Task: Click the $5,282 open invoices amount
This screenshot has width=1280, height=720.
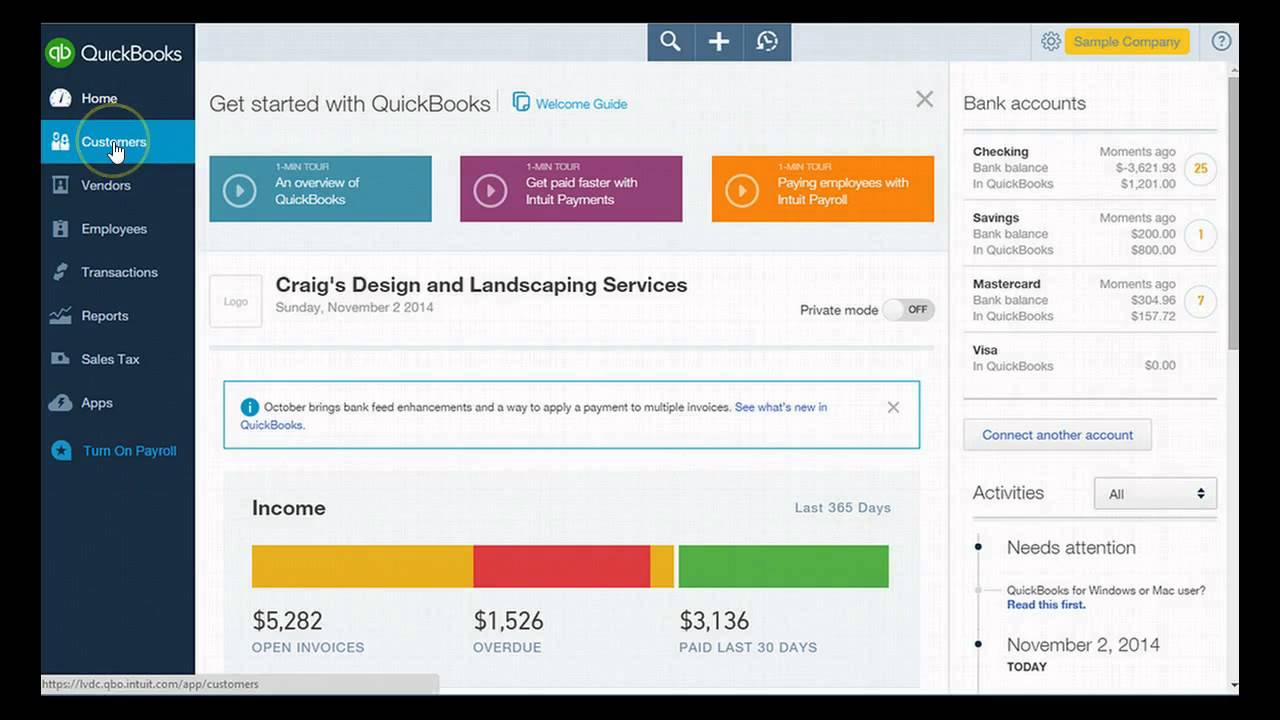Action: coord(287,621)
